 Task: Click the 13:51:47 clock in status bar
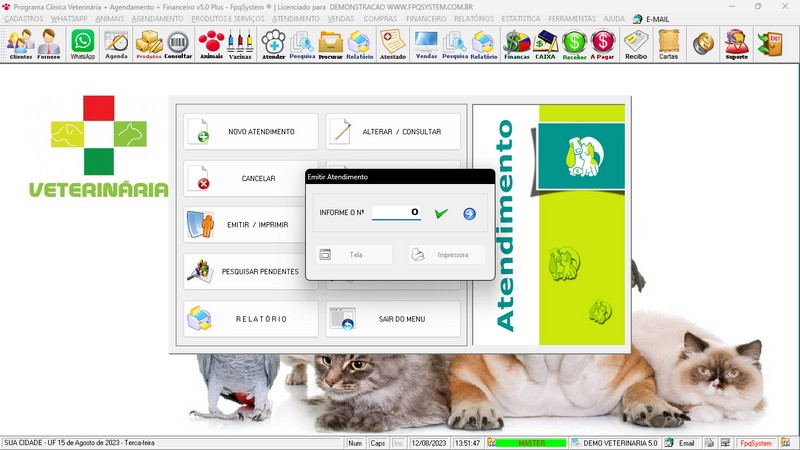(467, 443)
